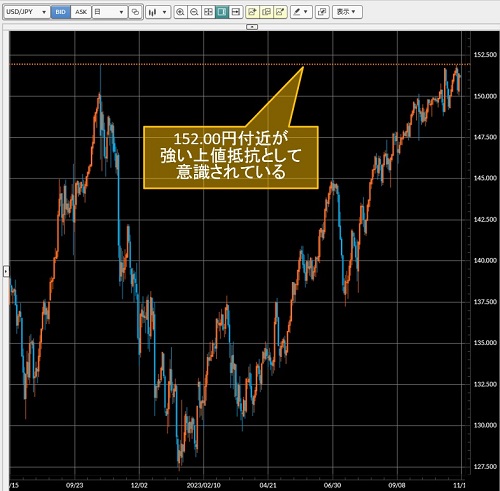
Task: Click the detach chart window icon
Action: pyautogui.click(x=322, y=12)
